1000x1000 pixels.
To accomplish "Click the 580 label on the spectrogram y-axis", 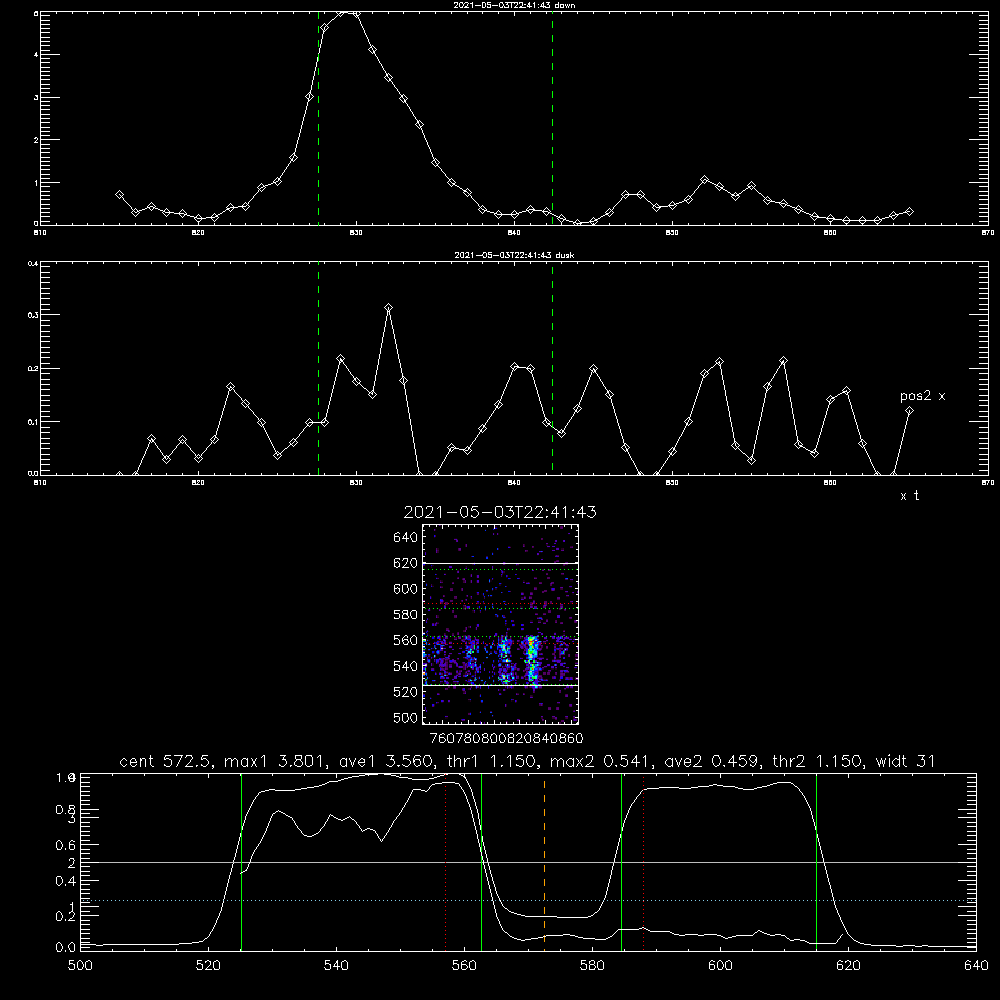I will (406, 615).
